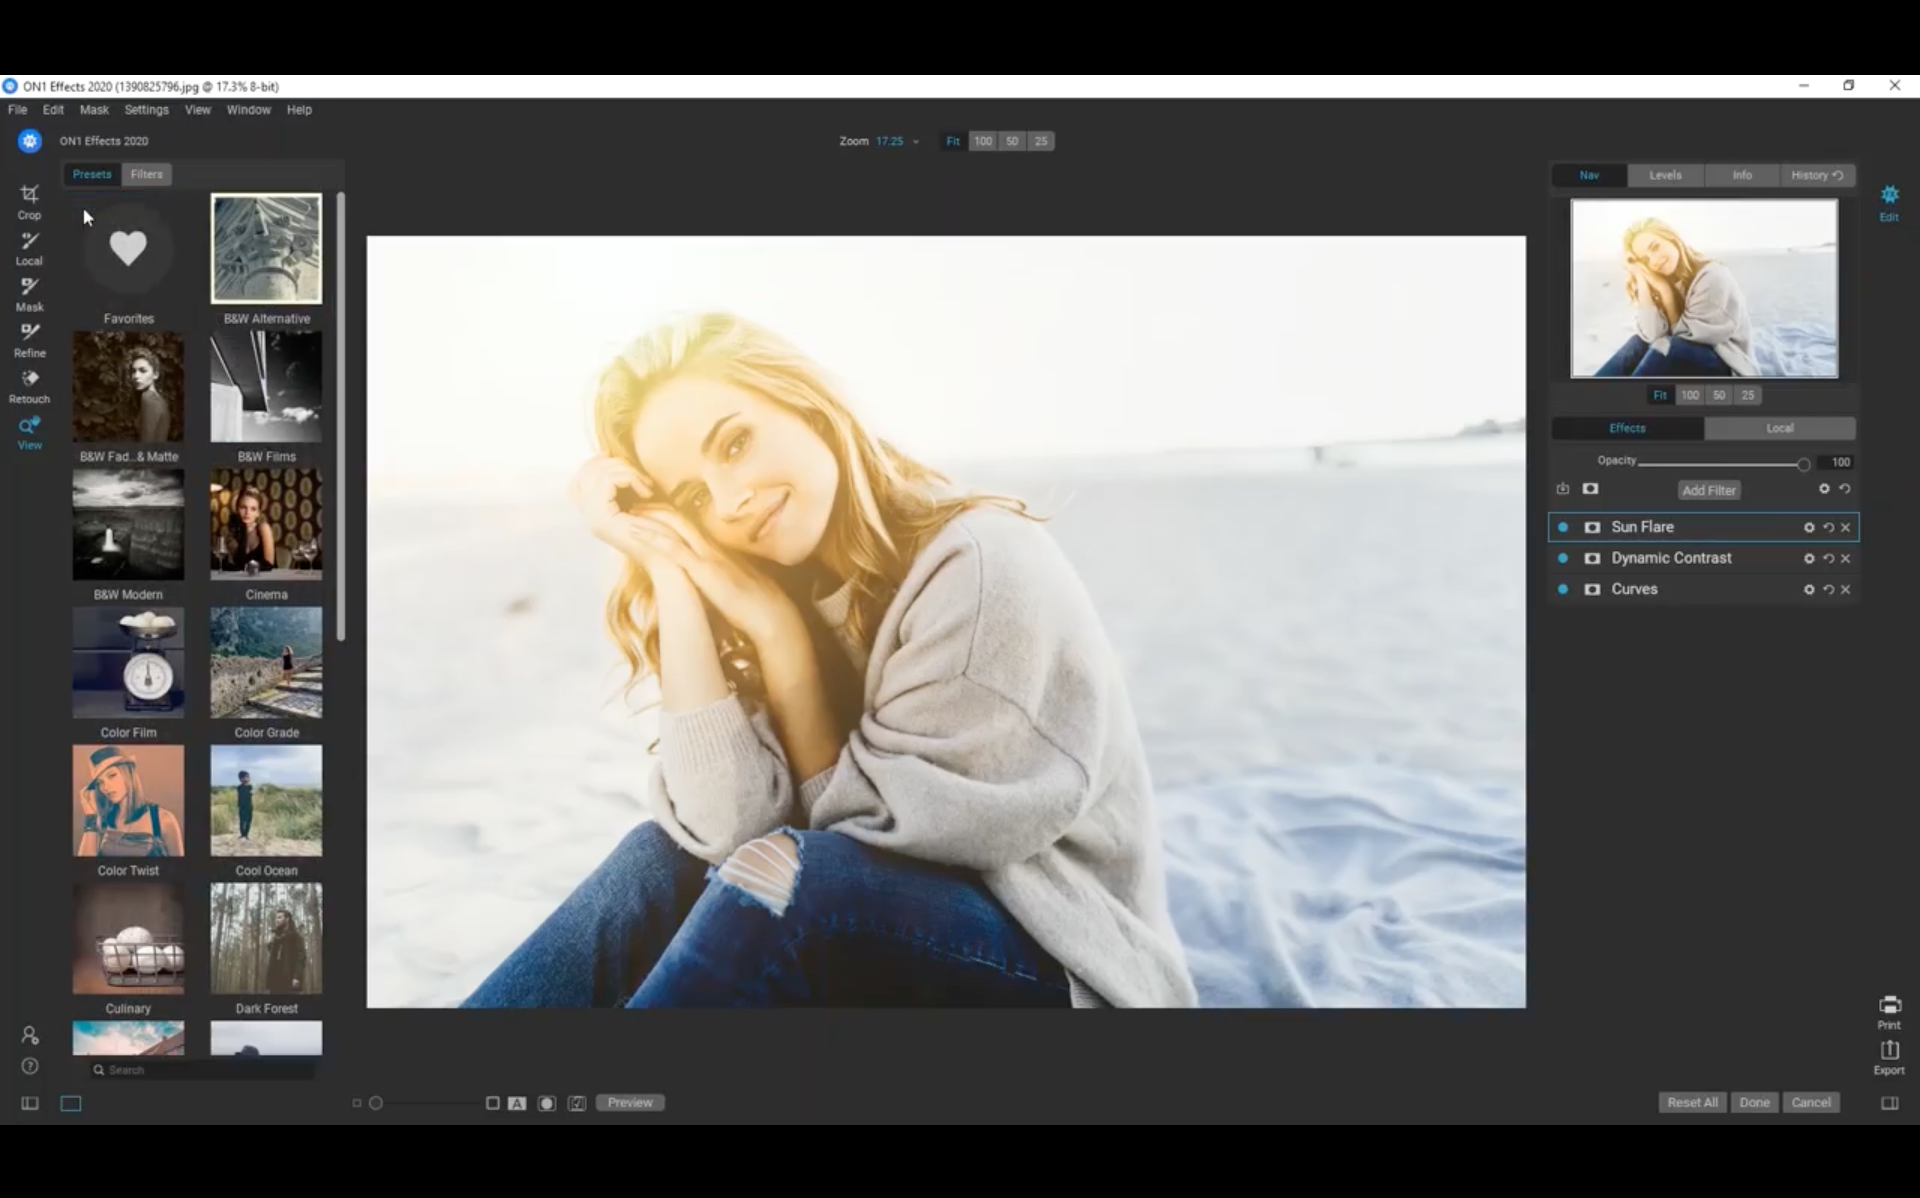Image resolution: width=1920 pixels, height=1198 pixels.
Task: Switch to the Levels tab
Action: [1665, 175]
